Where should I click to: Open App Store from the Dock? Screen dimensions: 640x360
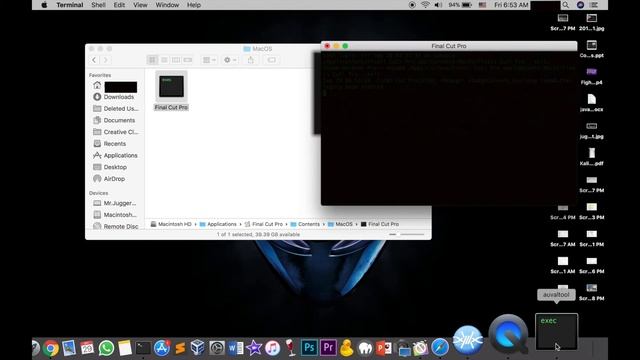pyautogui.click(x=162, y=348)
